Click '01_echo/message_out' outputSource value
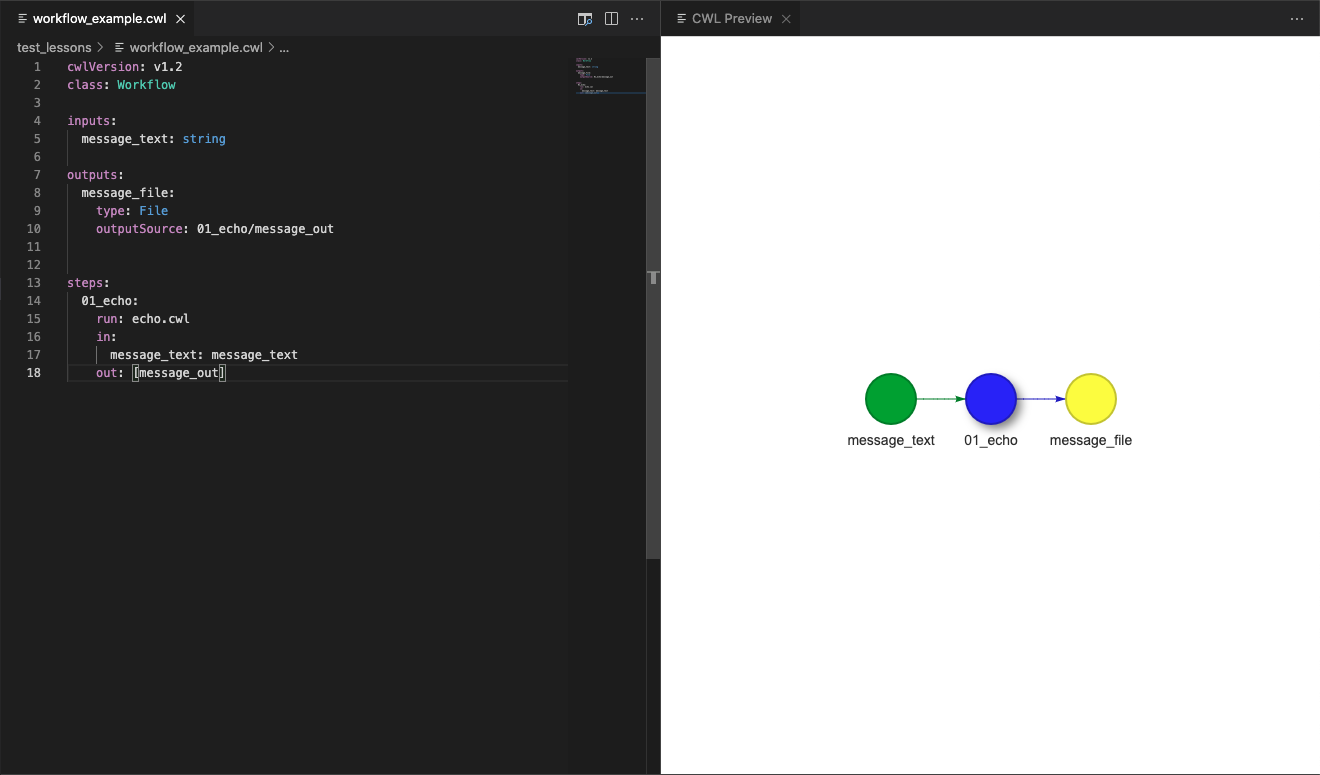The height and width of the screenshot is (775, 1320). [x=265, y=229]
